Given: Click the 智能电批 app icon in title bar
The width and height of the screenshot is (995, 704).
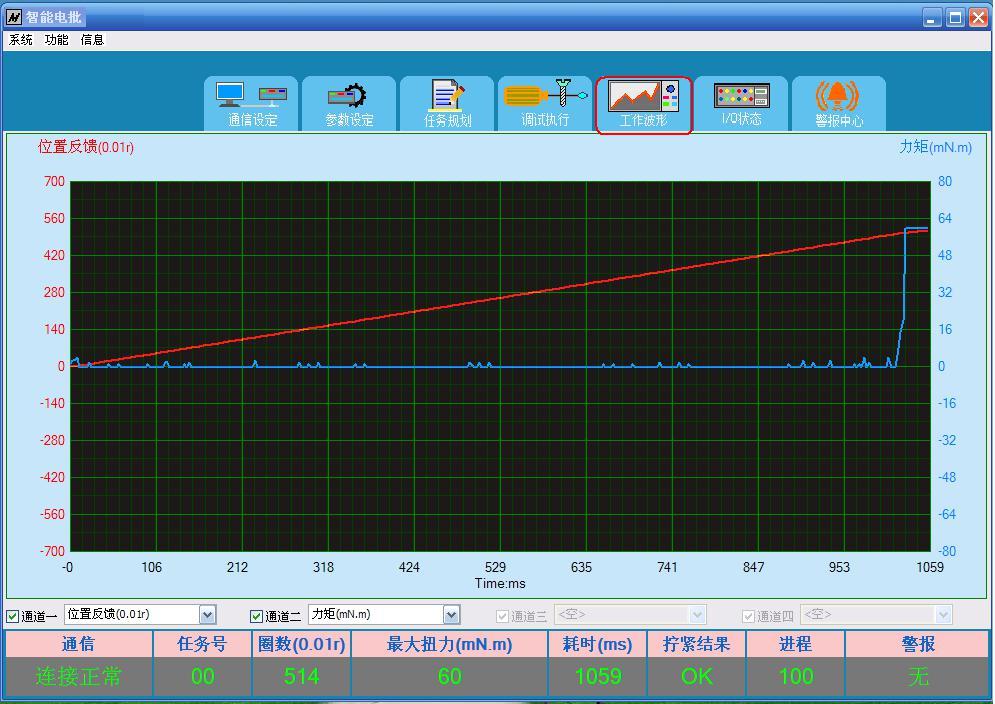Looking at the screenshot, I should coord(13,17).
